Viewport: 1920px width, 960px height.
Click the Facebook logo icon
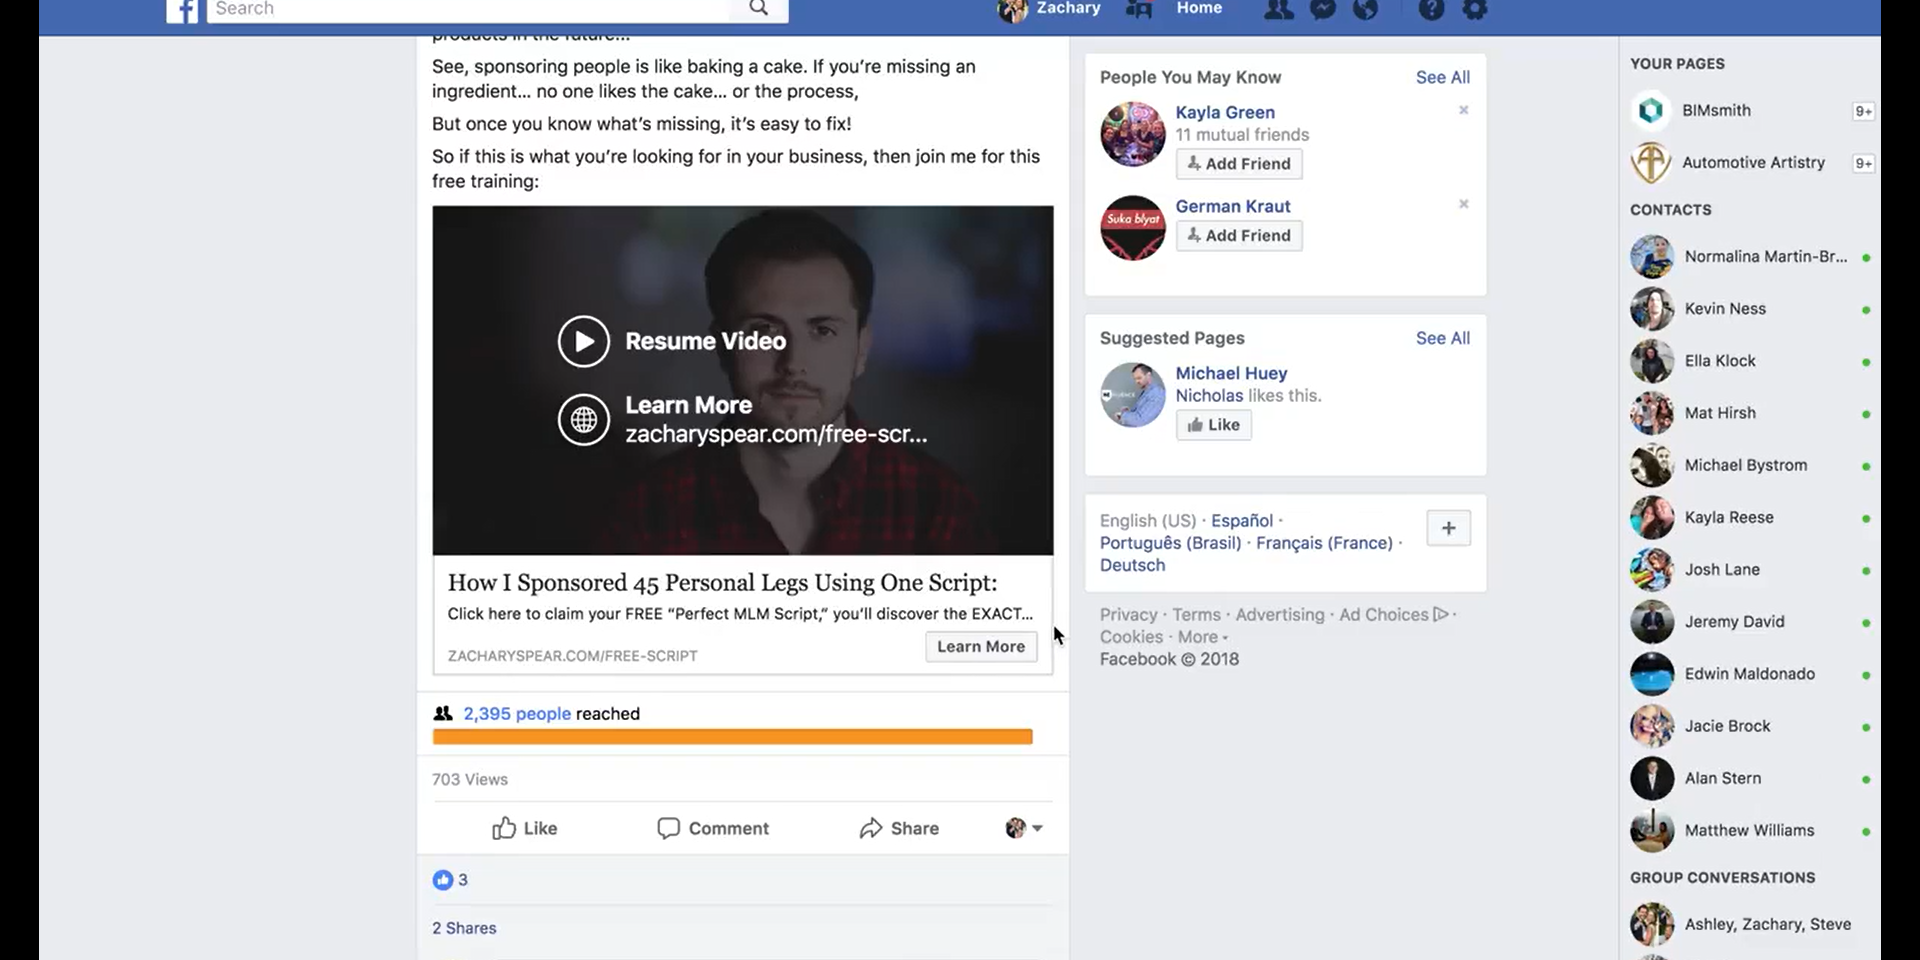182,10
